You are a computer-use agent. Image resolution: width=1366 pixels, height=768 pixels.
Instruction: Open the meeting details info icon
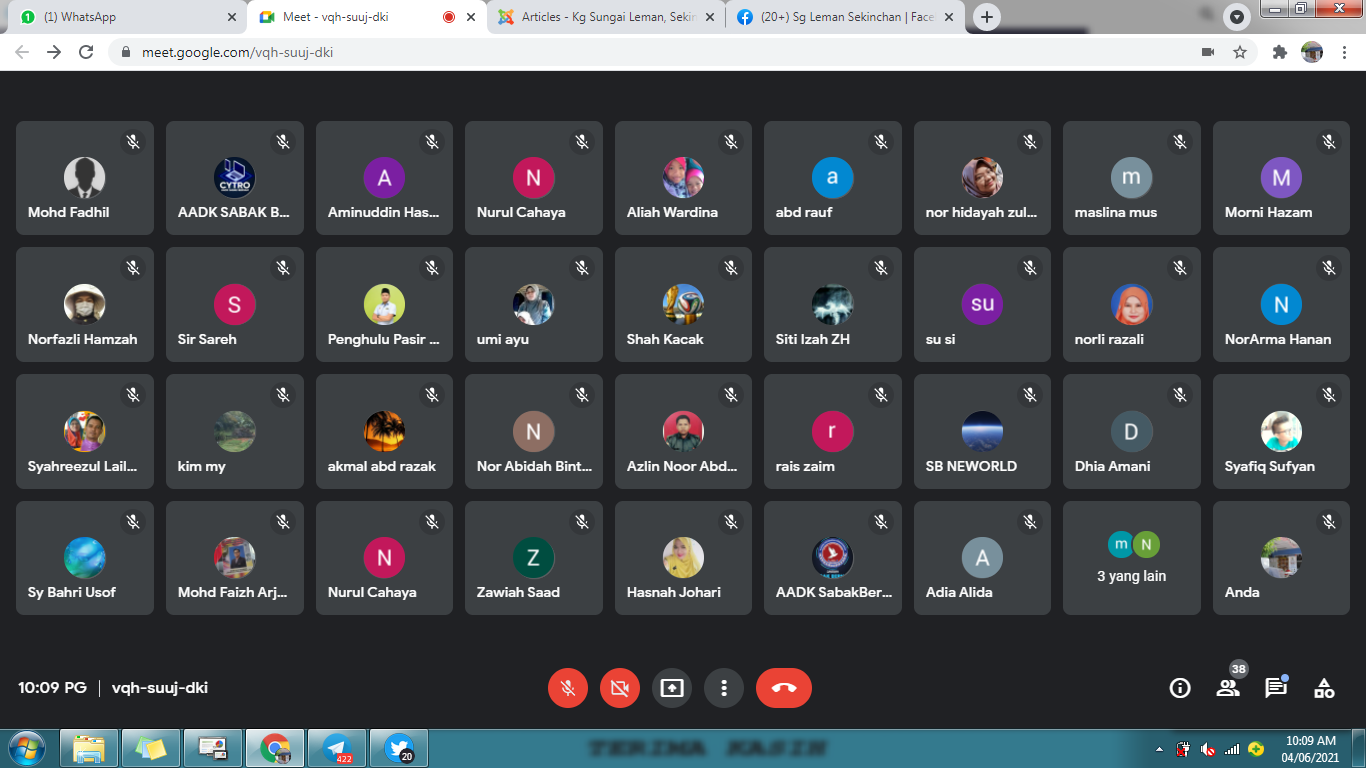click(x=1180, y=688)
